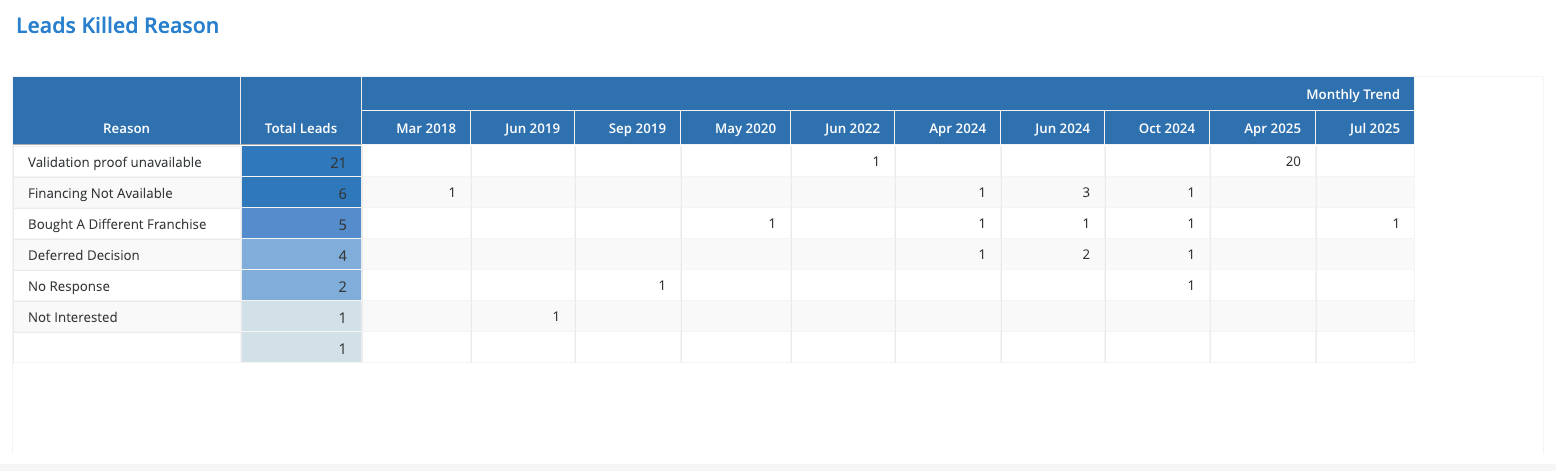Viewport: 1556px width, 471px height.
Task: Click Deferred Decision's 2 under Jun 2024
Action: 1085,255
